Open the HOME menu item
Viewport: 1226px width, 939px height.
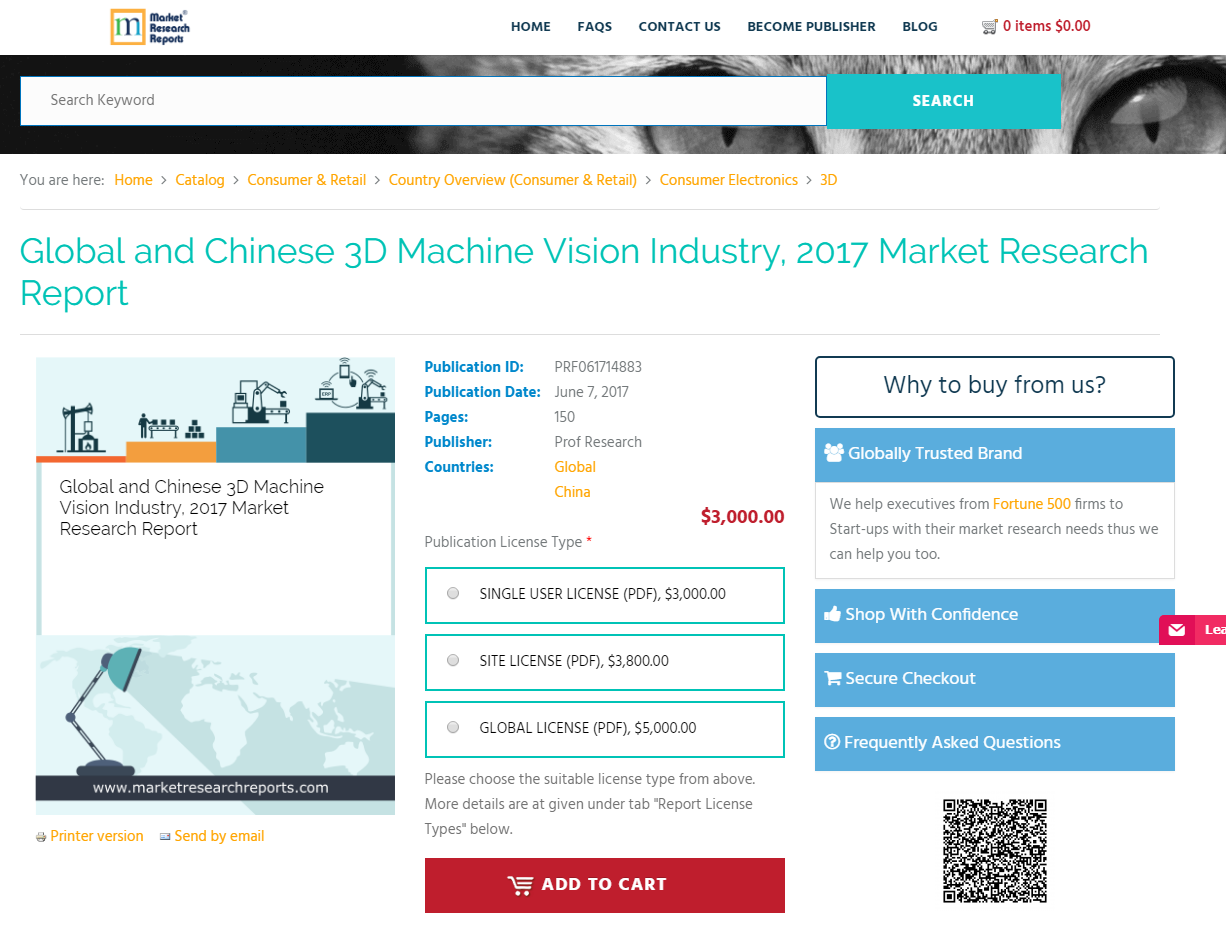tap(531, 27)
